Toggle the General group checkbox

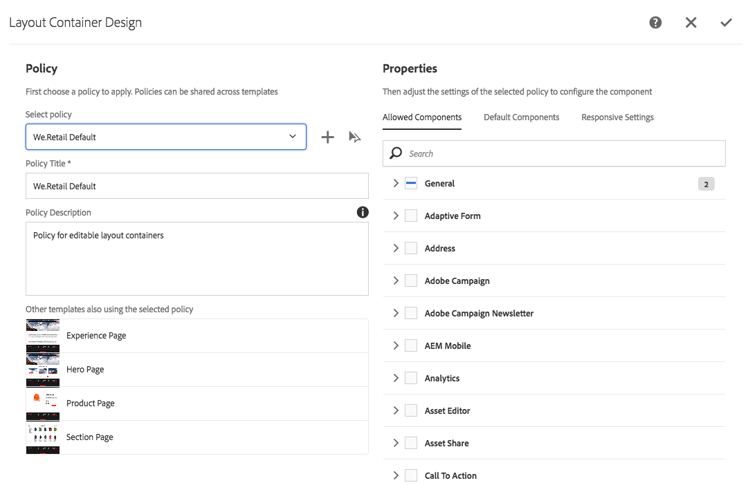click(x=411, y=184)
